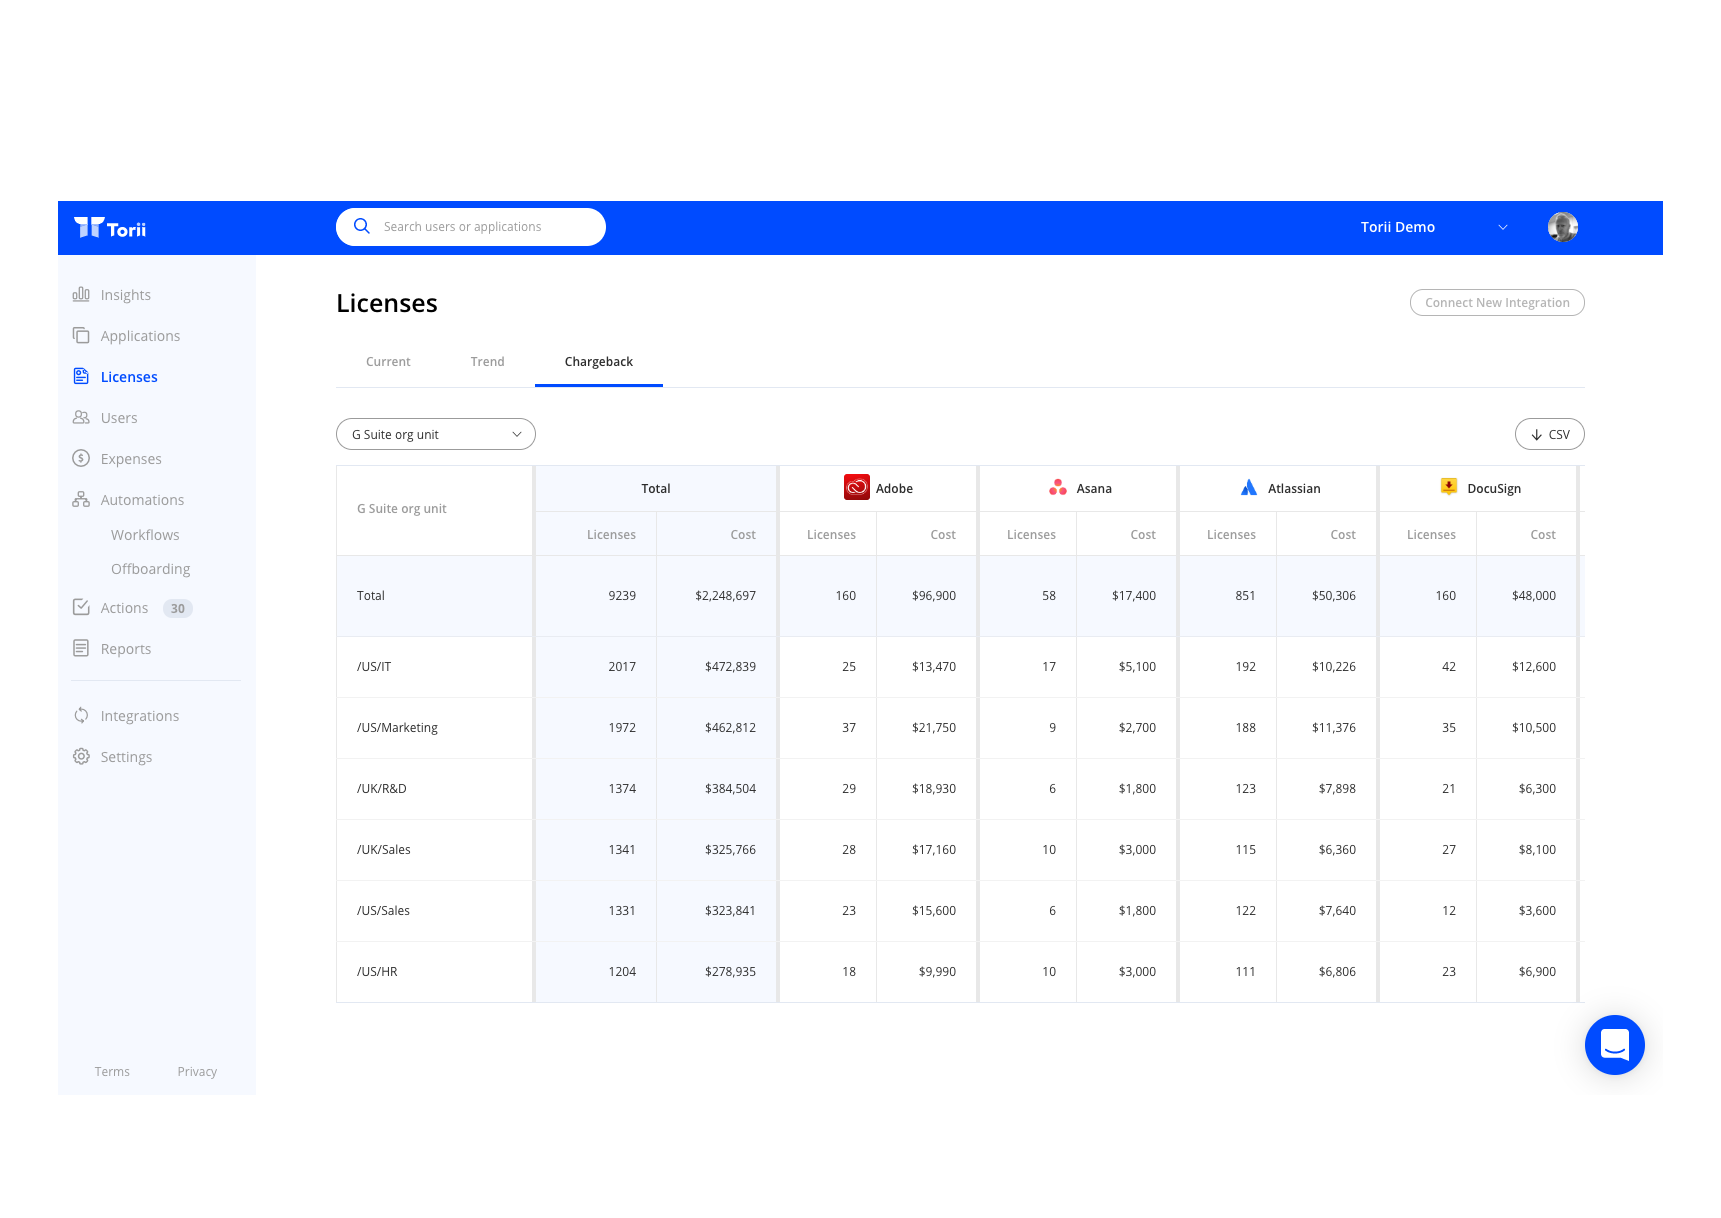Click the Total column group header
The image size is (1721, 1218).
656,488
